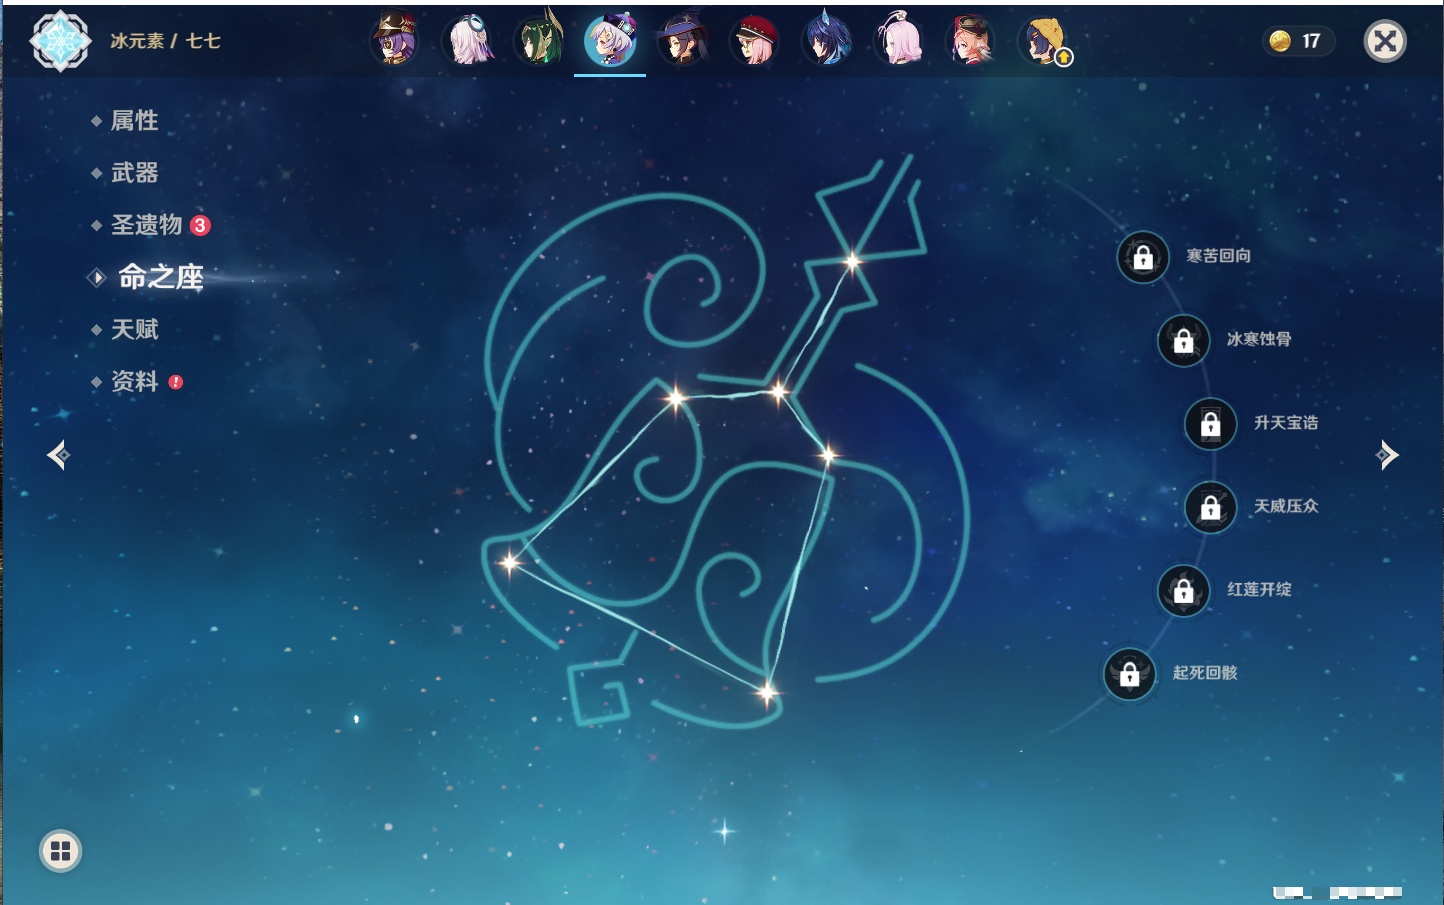Image resolution: width=1444 pixels, height=905 pixels.
Task: Open the locked 升天宝诰 constellation node
Action: point(1211,424)
